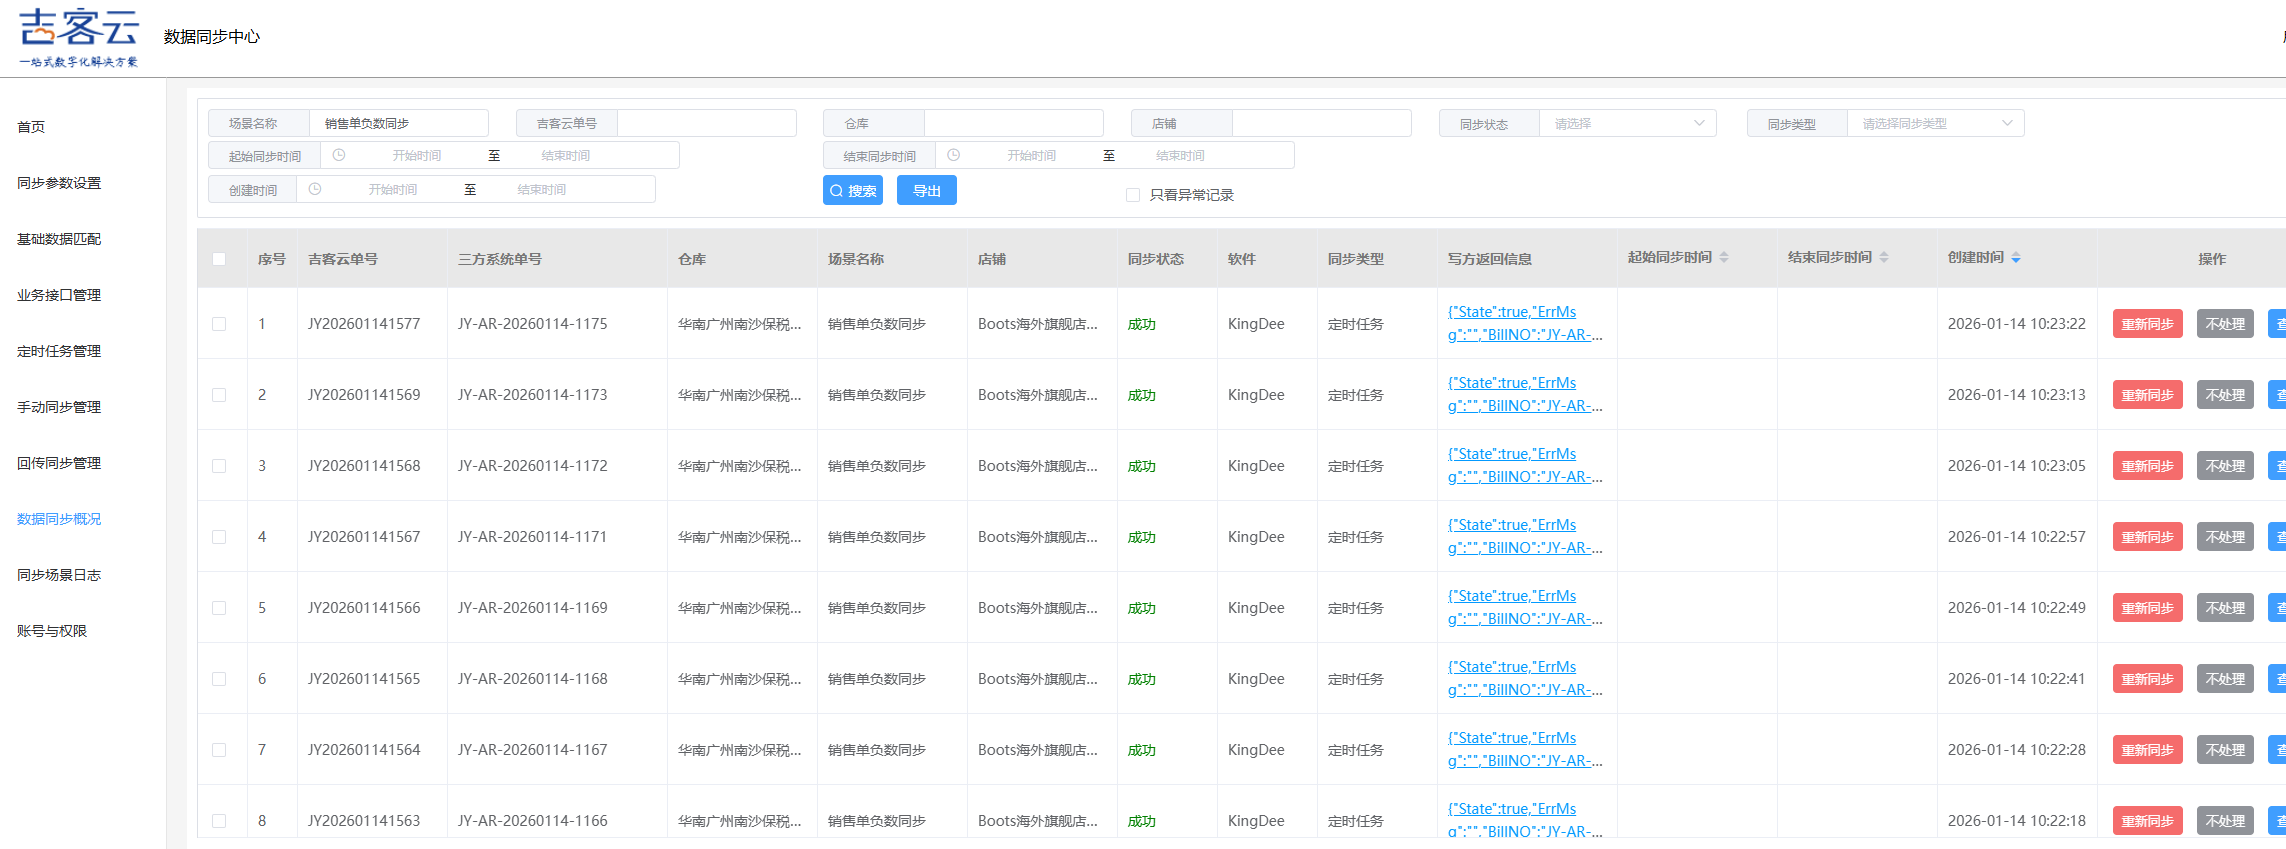The image size is (2286, 849).
Task: Open return info link for JY202601141568
Action: pyautogui.click(x=1525, y=465)
